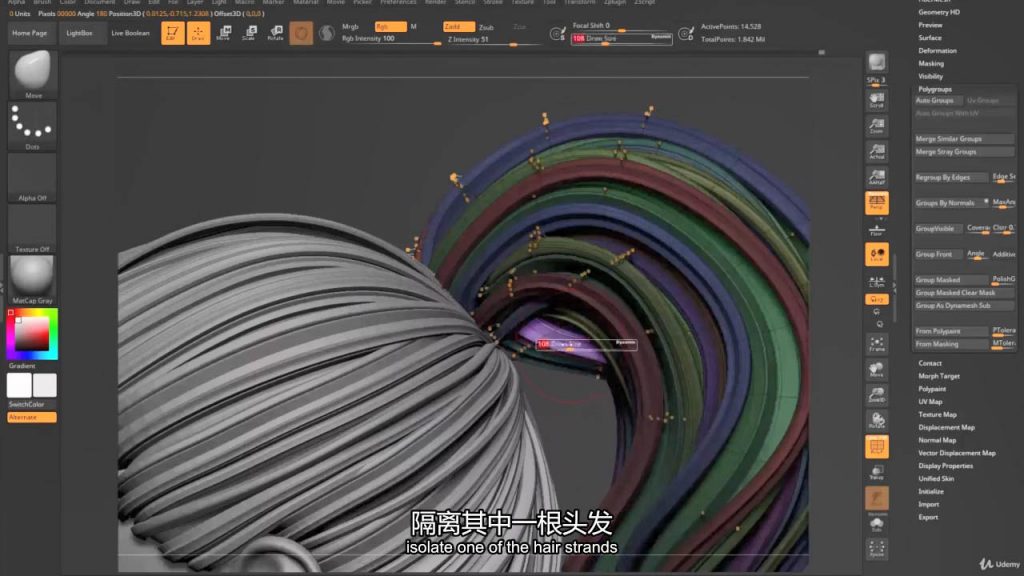Click the Actual size icon
1024x576 pixels.
pos(876,152)
